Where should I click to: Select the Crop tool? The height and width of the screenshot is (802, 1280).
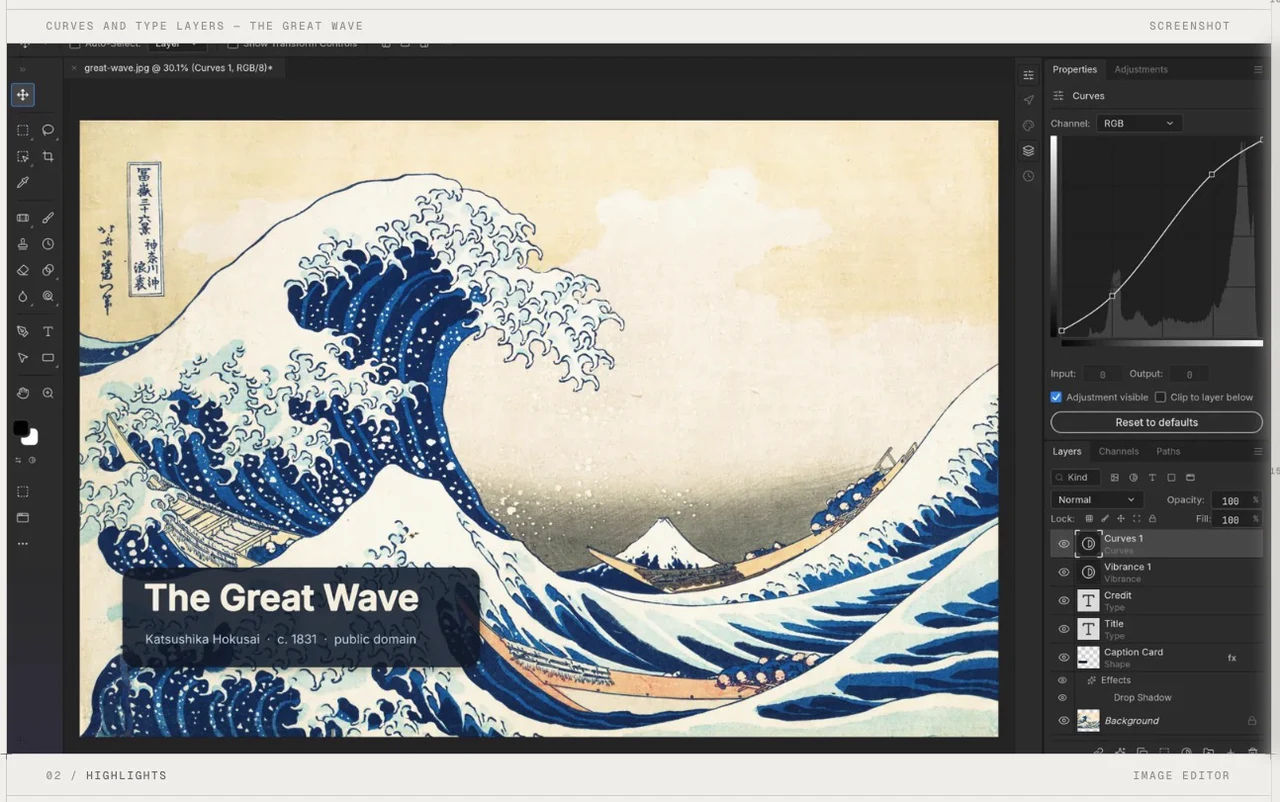(48, 157)
